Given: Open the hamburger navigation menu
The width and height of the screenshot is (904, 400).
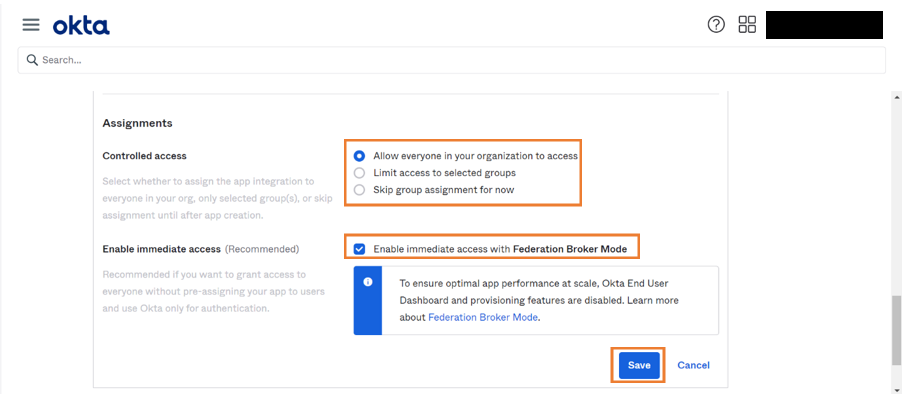Looking at the screenshot, I should pos(31,25).
